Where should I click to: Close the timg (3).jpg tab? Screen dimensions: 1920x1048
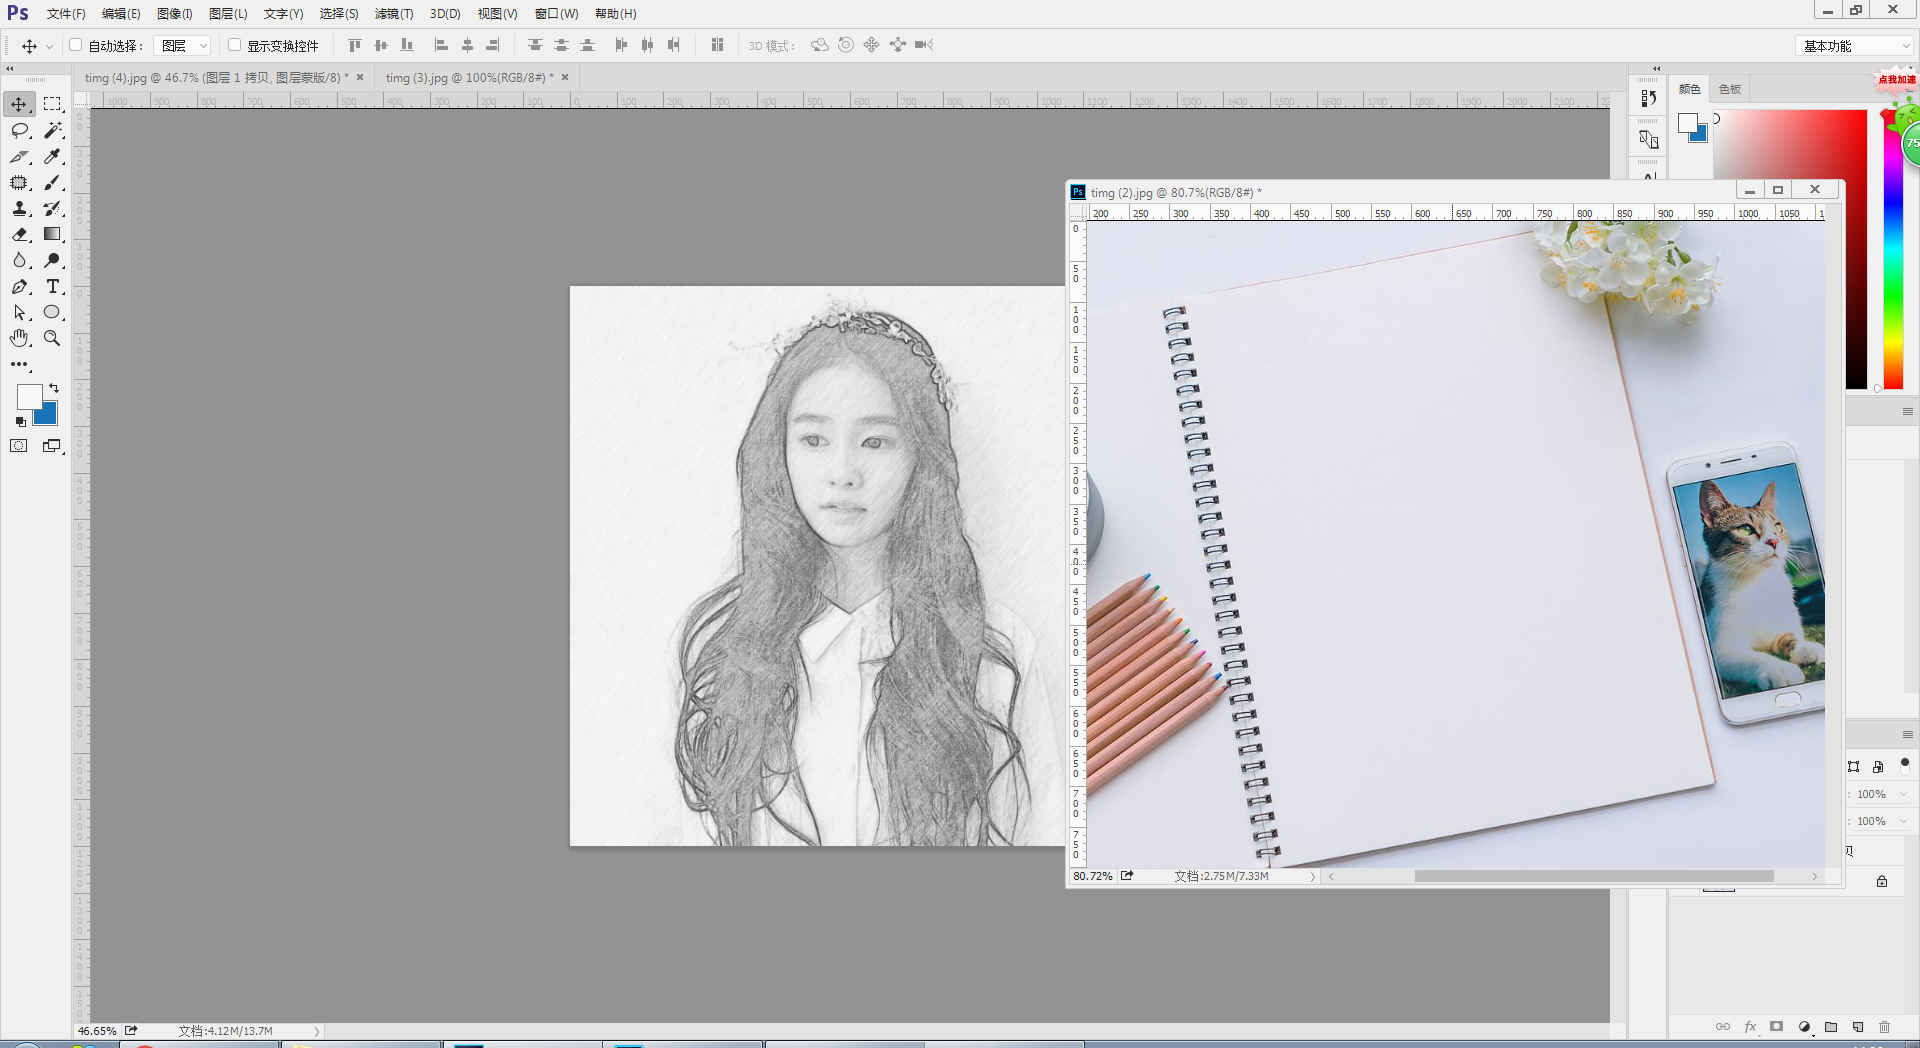coord(565,77)
